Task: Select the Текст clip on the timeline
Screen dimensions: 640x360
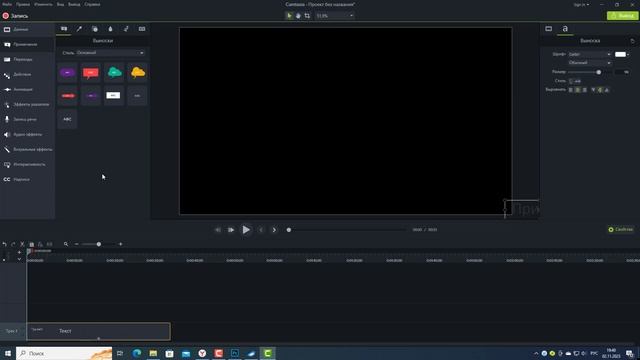Action: (x=98, y=331)
